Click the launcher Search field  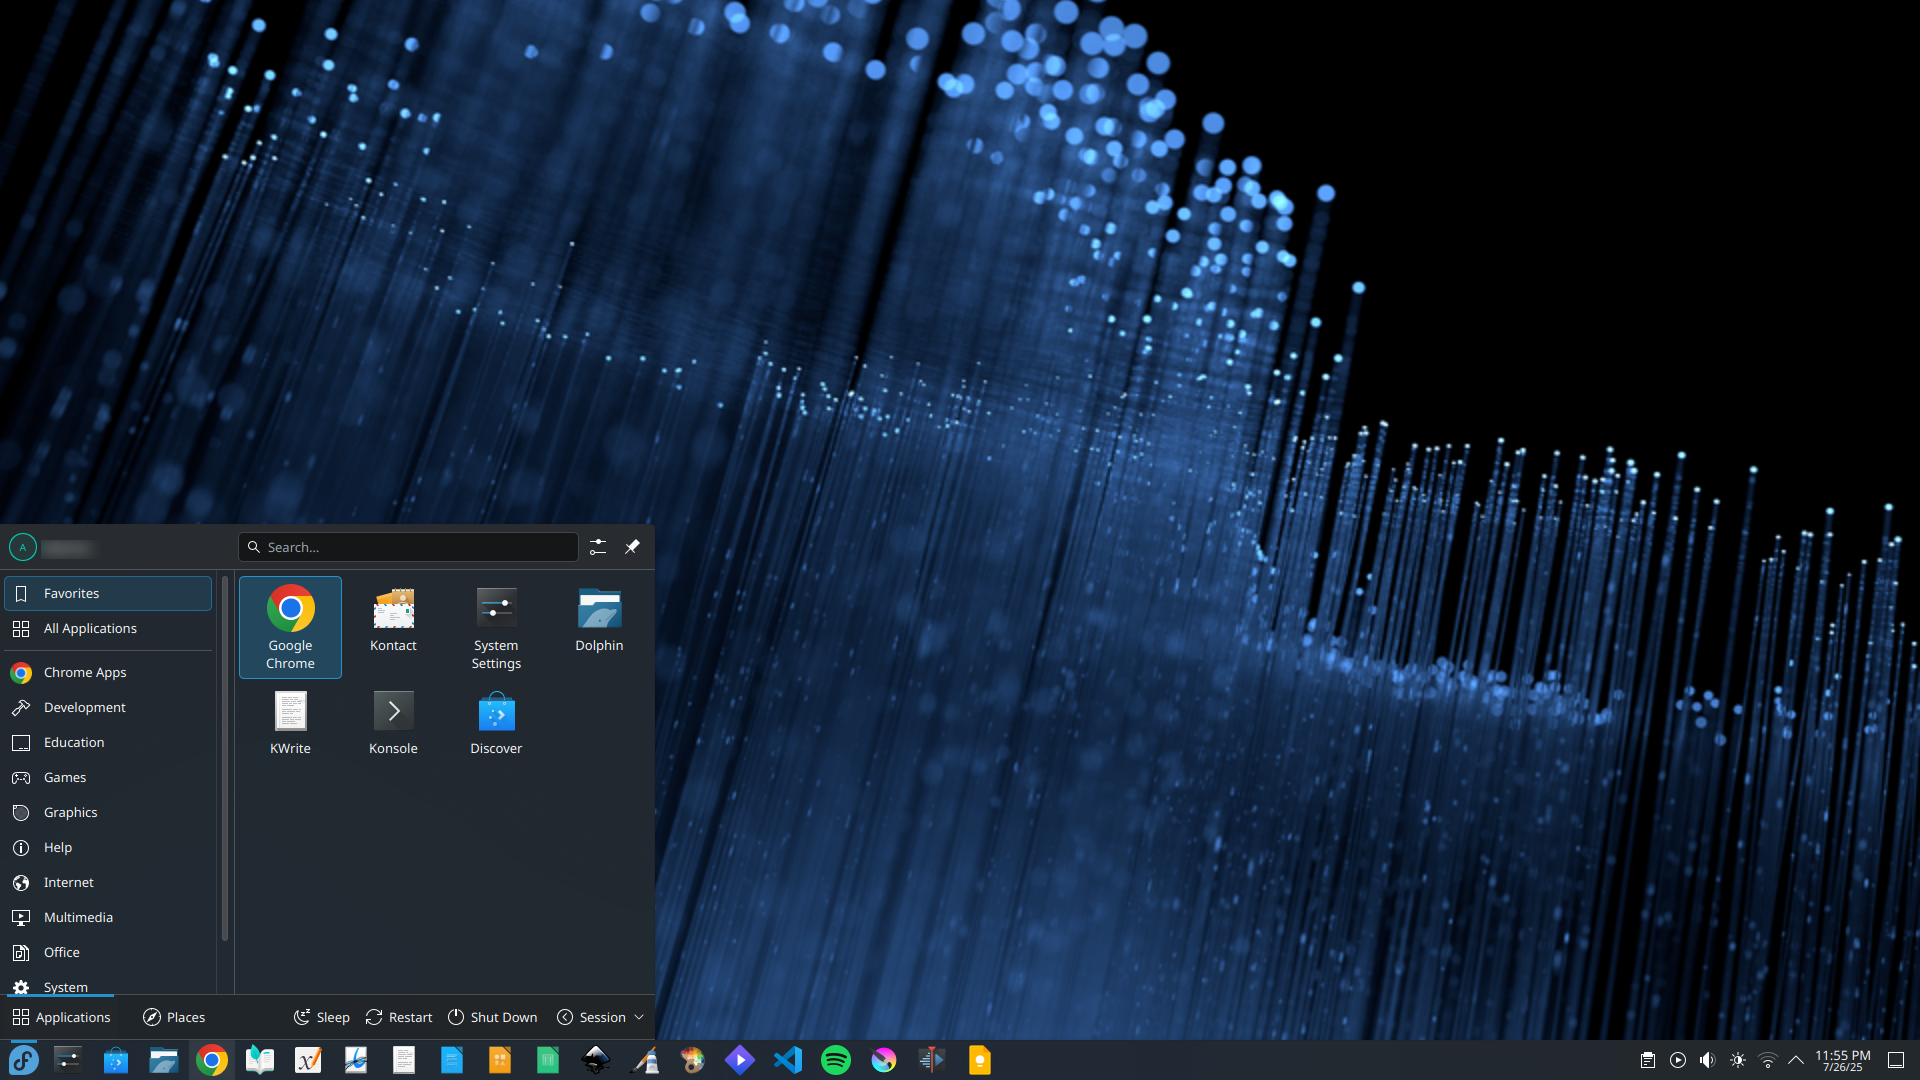[x=408, y=547]
